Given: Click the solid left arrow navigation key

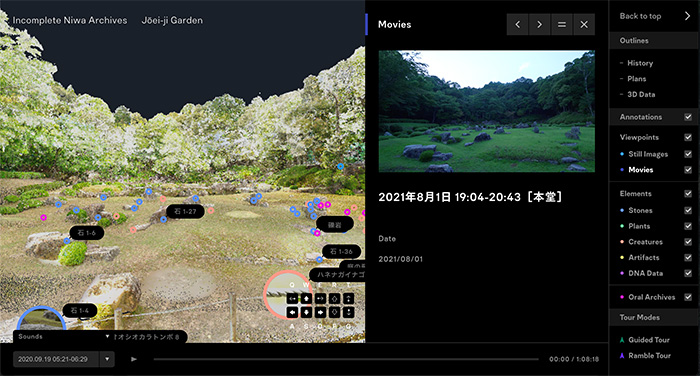Looking at the screenshot, I should point(292,312).
